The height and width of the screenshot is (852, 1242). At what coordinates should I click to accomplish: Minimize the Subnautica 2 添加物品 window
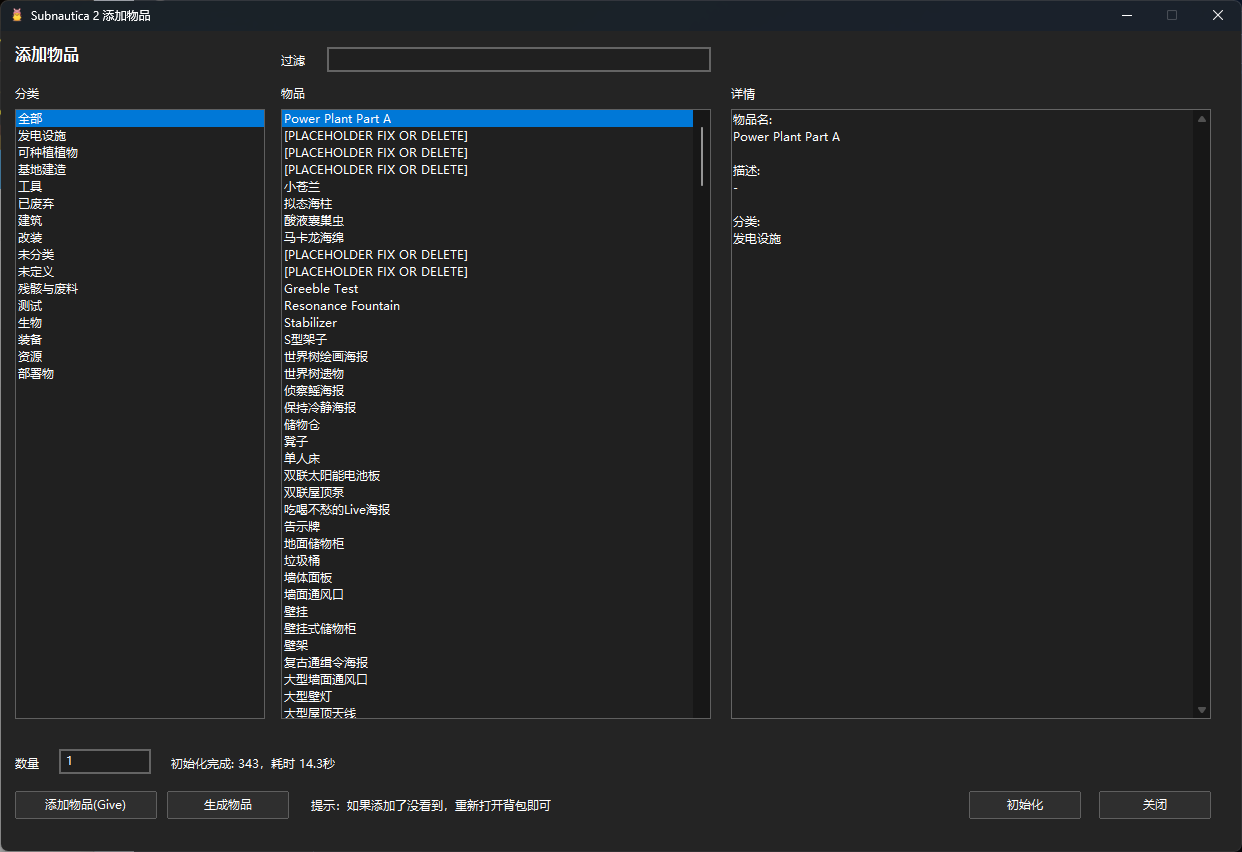point(1127,15)
